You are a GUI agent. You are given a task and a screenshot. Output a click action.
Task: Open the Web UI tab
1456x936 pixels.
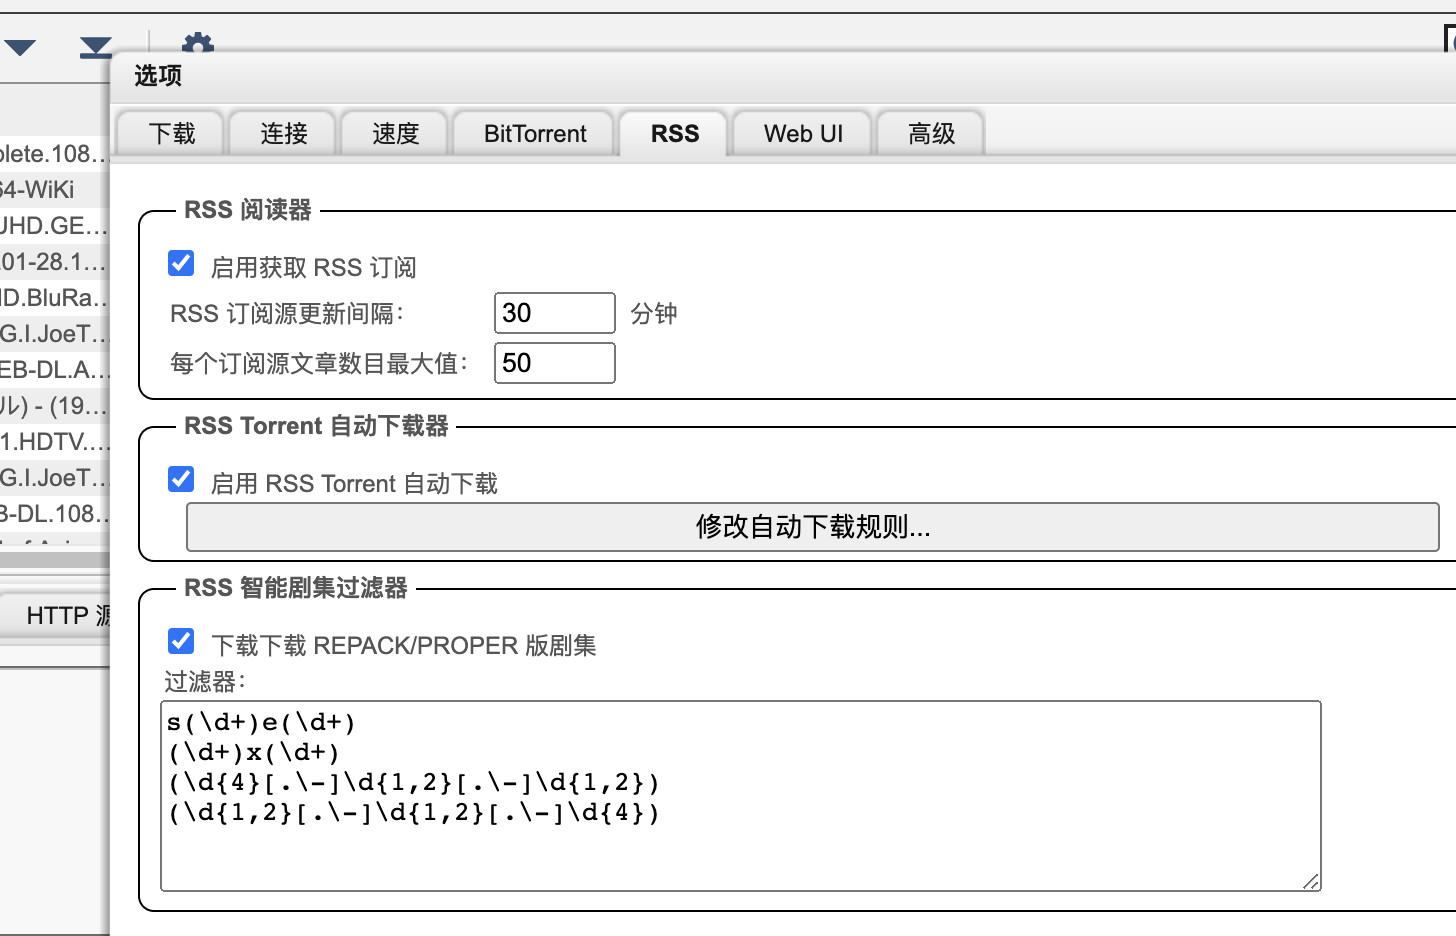803,134
